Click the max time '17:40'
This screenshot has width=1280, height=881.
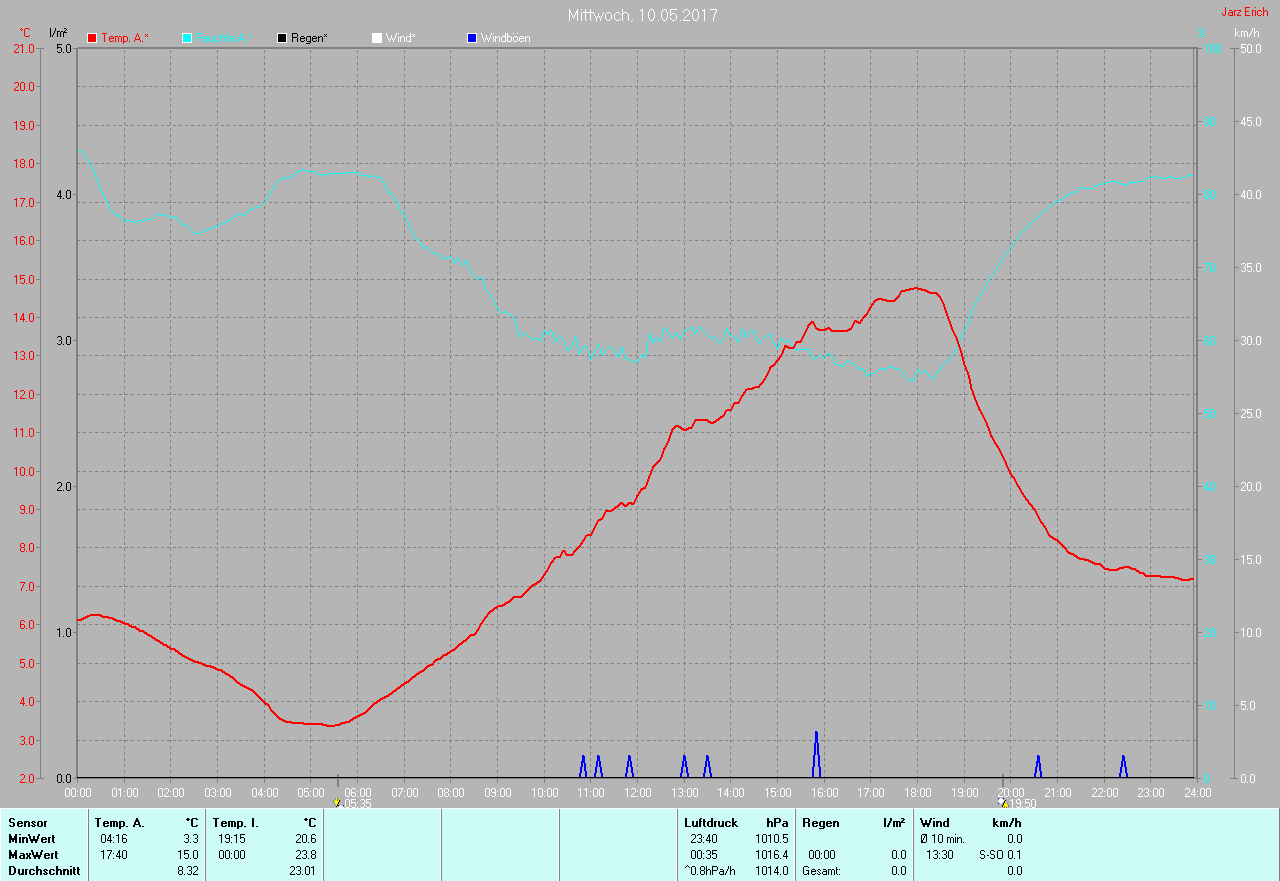pos(114,855)
